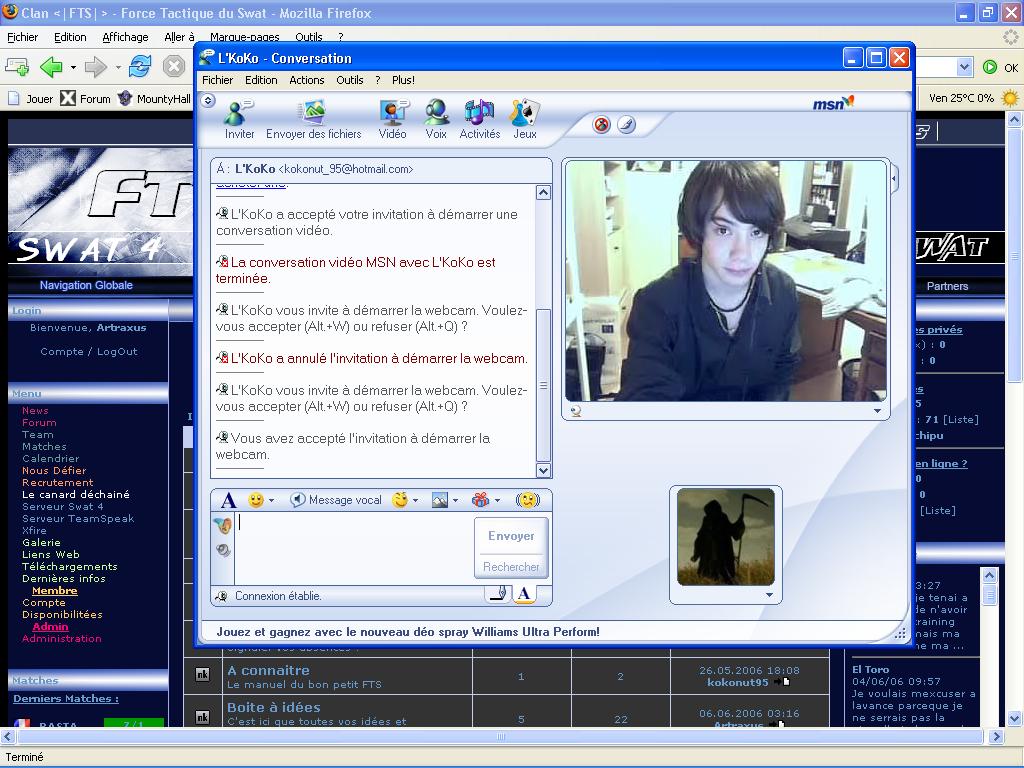Open my display picture dropdown arrow
1024x768 pixels.
click(x=769, y=595)
